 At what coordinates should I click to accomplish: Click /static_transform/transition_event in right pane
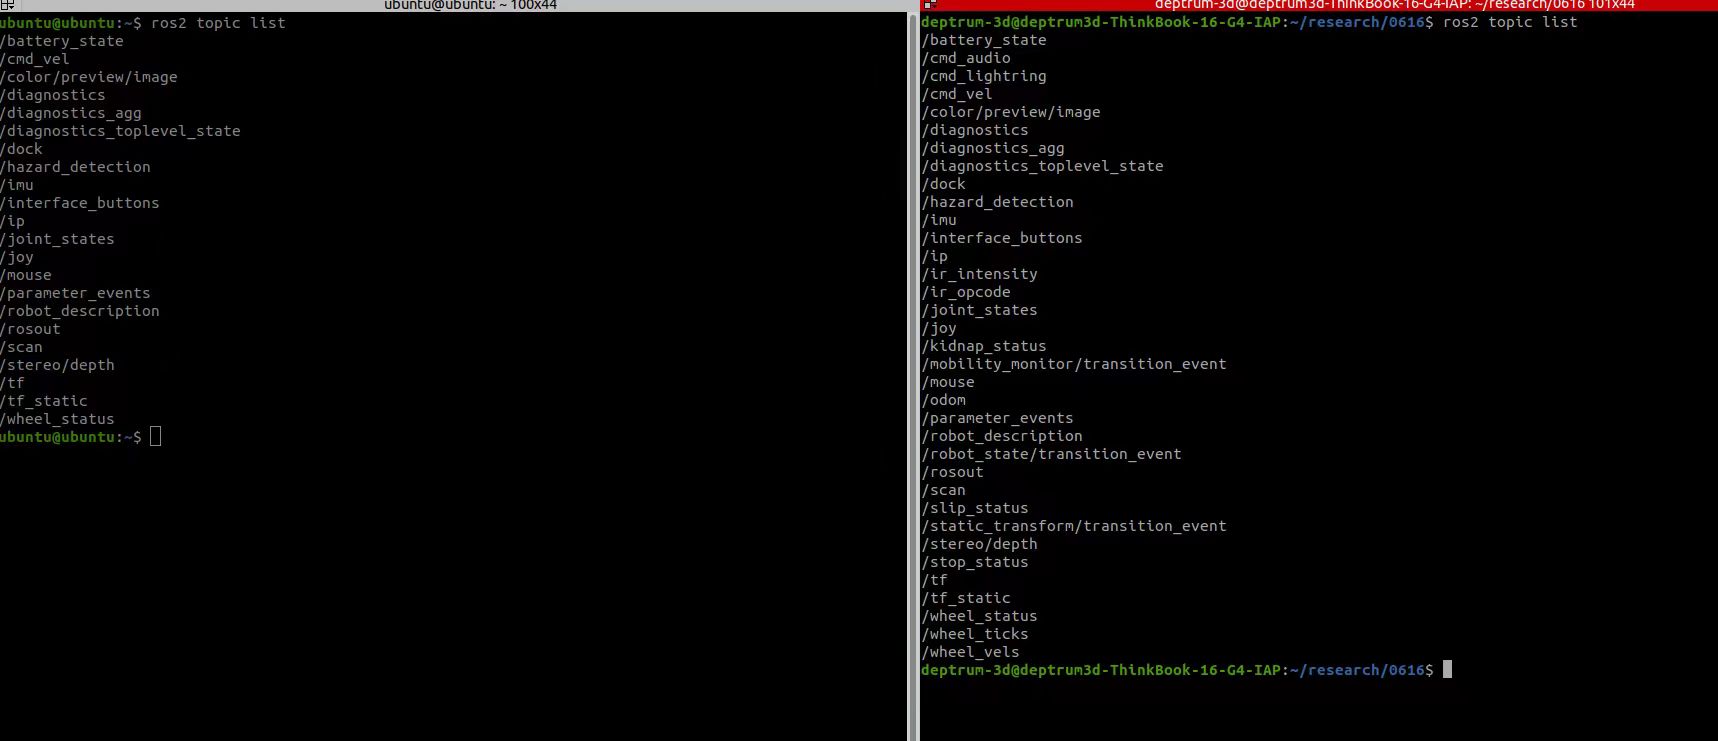point(1074,526)
